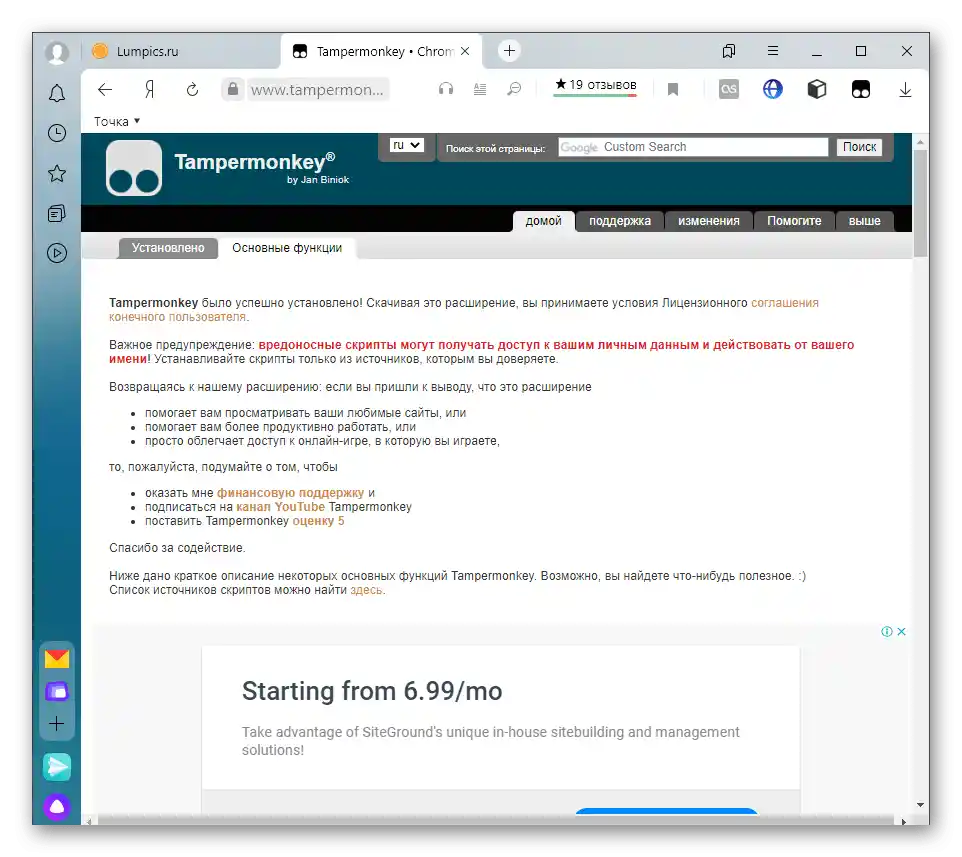This screenshot has width=962, height=857.
Task: Click the vertical scrollbar thumb
Action: coord(920,202)
